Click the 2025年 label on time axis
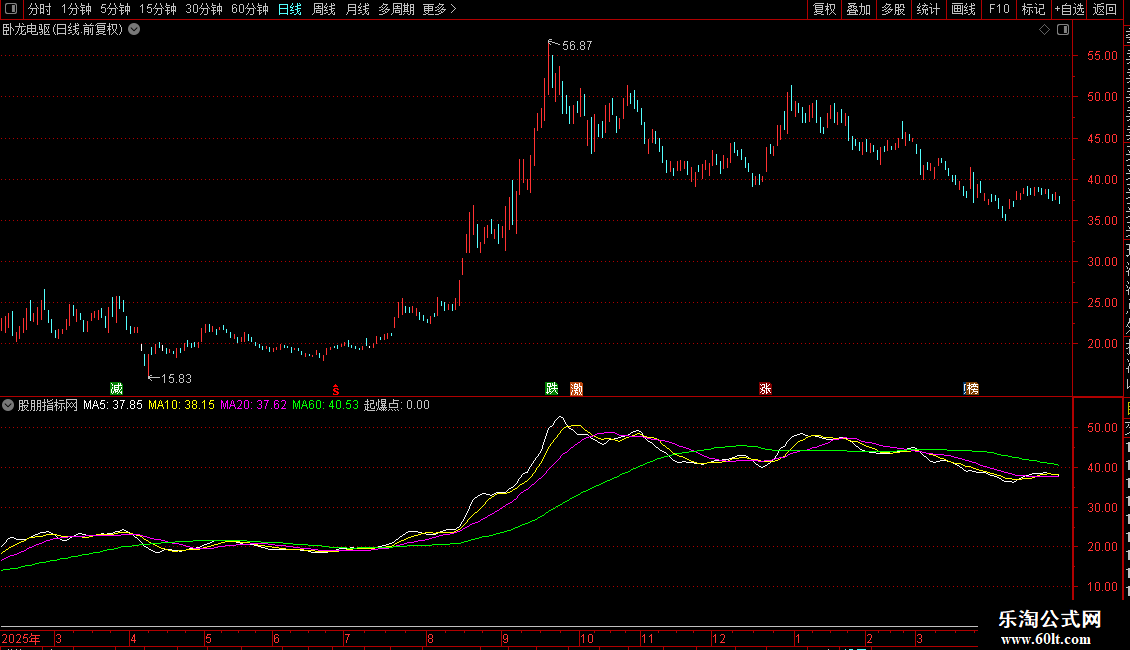The image size is (1130, 650). (21, 638)
